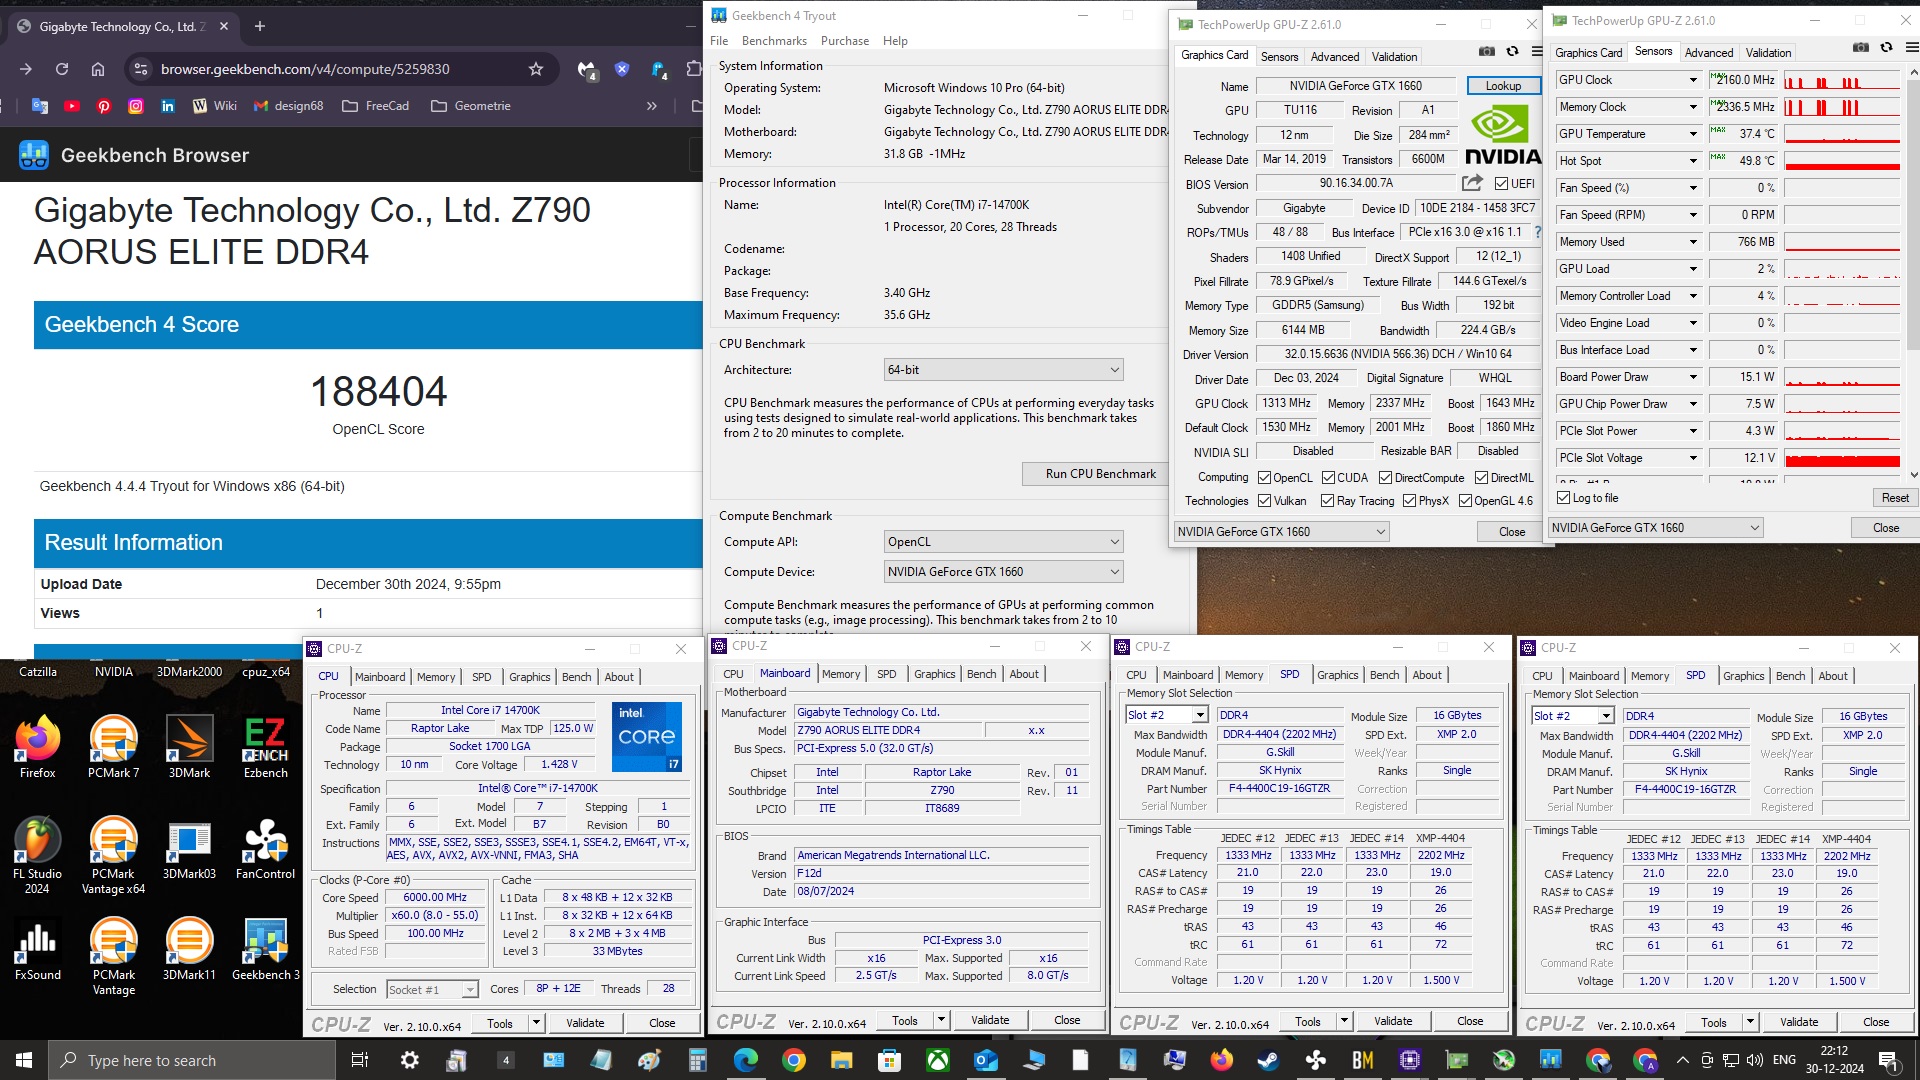Screen dimensions: 1920x1080
Task: Toggle PhysX checkbox in GPU-Z
Action: [x=1409, y=501]
